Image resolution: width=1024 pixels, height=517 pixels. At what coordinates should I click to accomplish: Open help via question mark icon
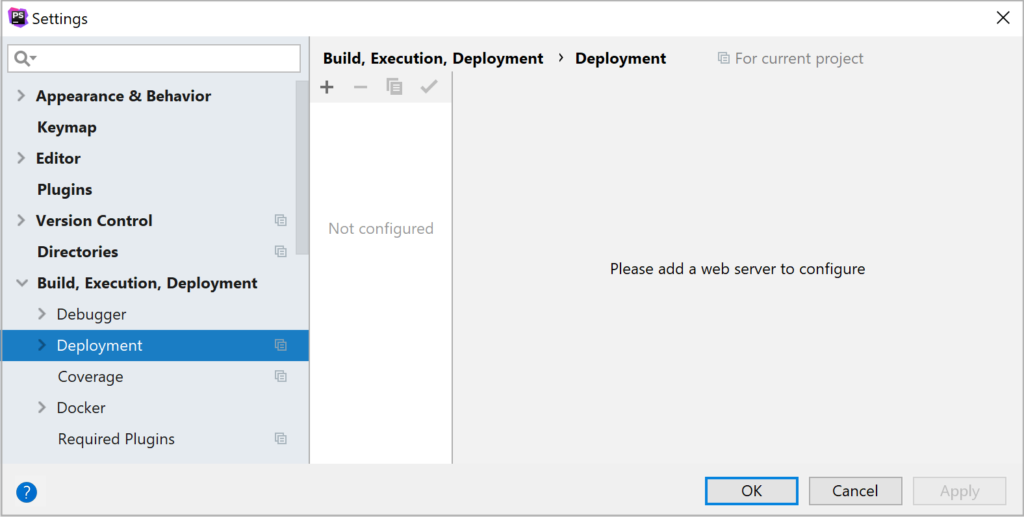27,492
